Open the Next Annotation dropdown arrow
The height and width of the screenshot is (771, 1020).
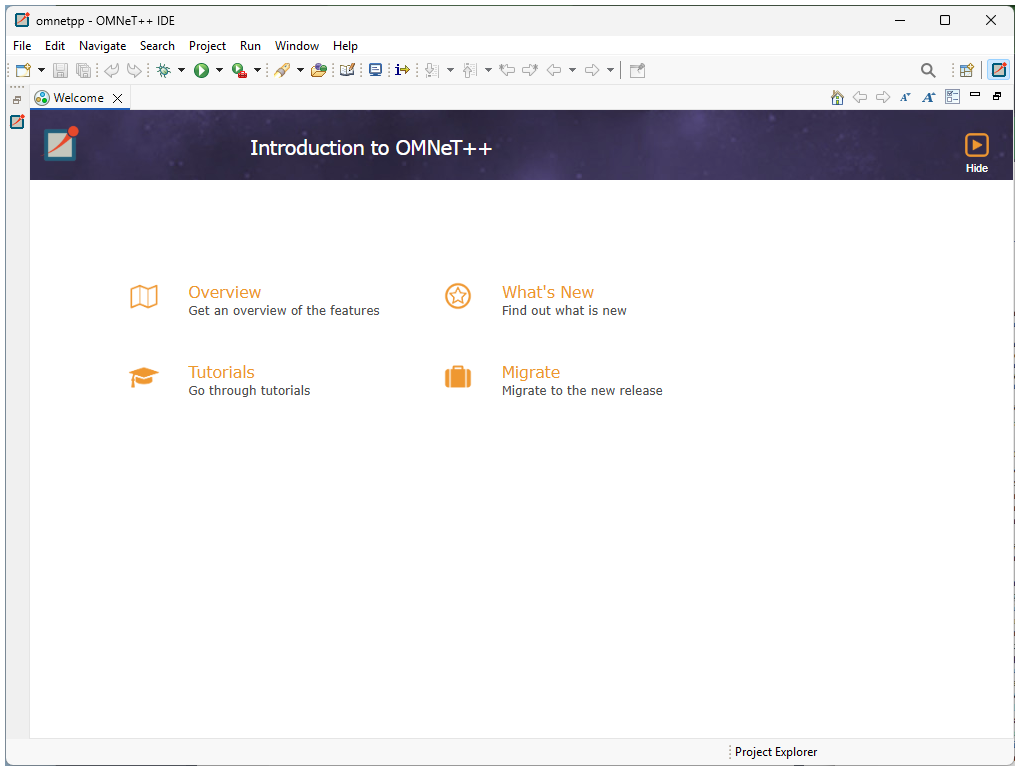[x=450, y=70]
